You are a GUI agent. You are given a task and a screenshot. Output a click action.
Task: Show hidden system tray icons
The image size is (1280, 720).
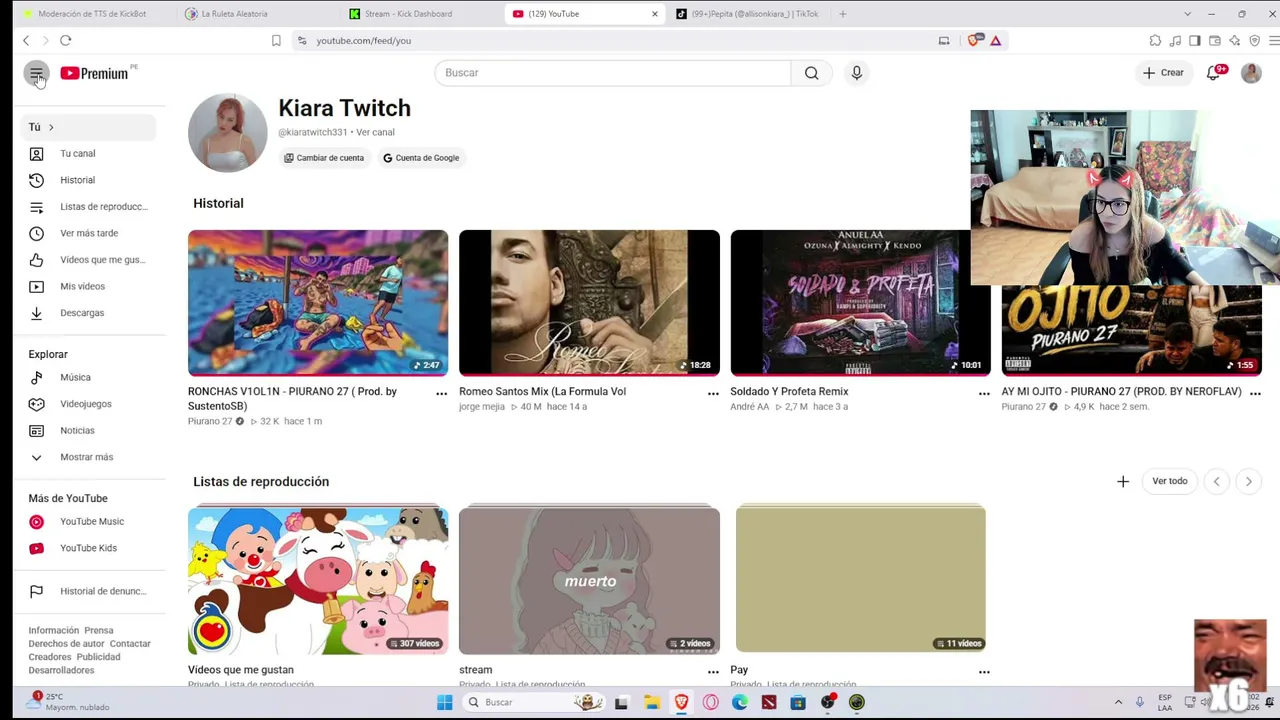coord(1118,702)
